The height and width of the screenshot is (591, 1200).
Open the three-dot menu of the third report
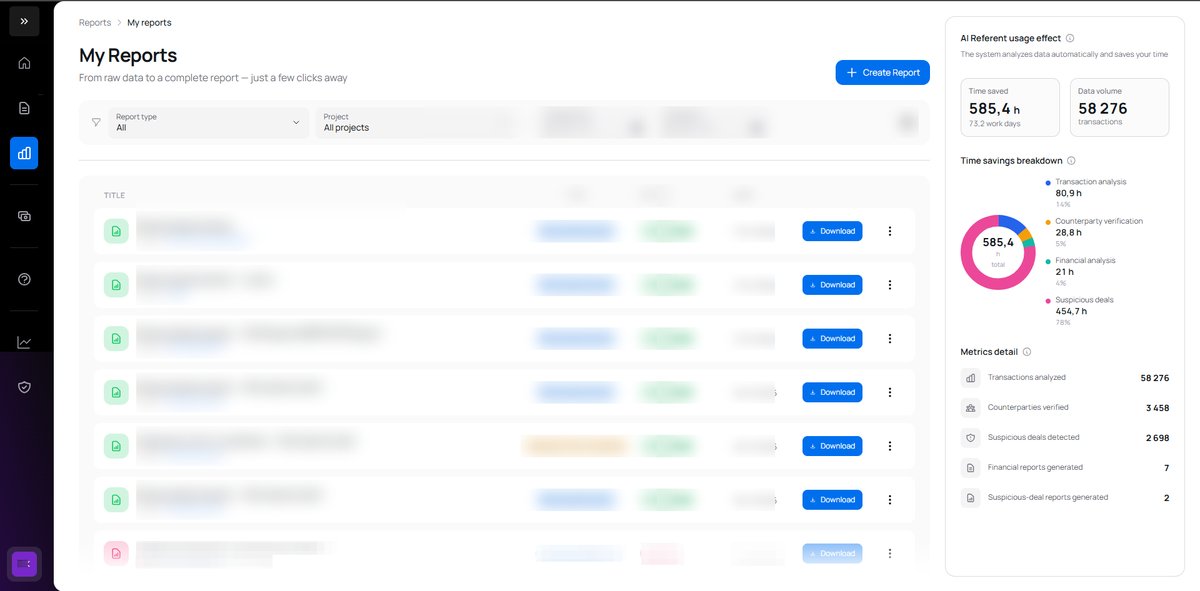pos(890,338)
